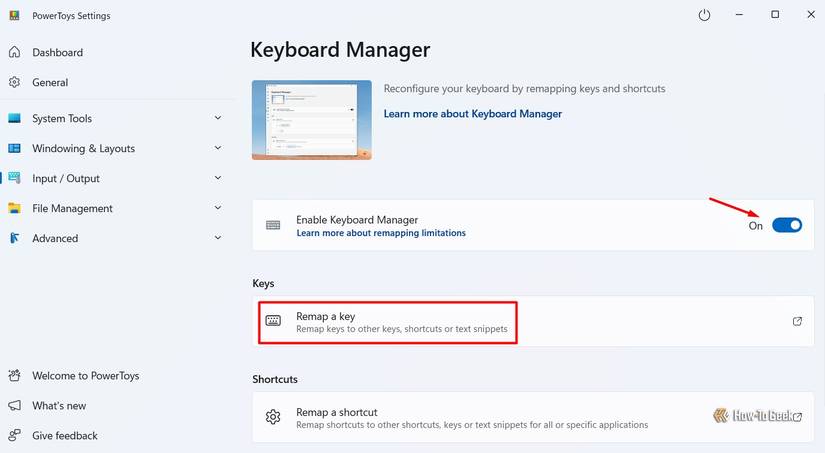Viewport: 825px width, 453px height.
Task: Select File Management in sidebar
Action: point(72,208)
